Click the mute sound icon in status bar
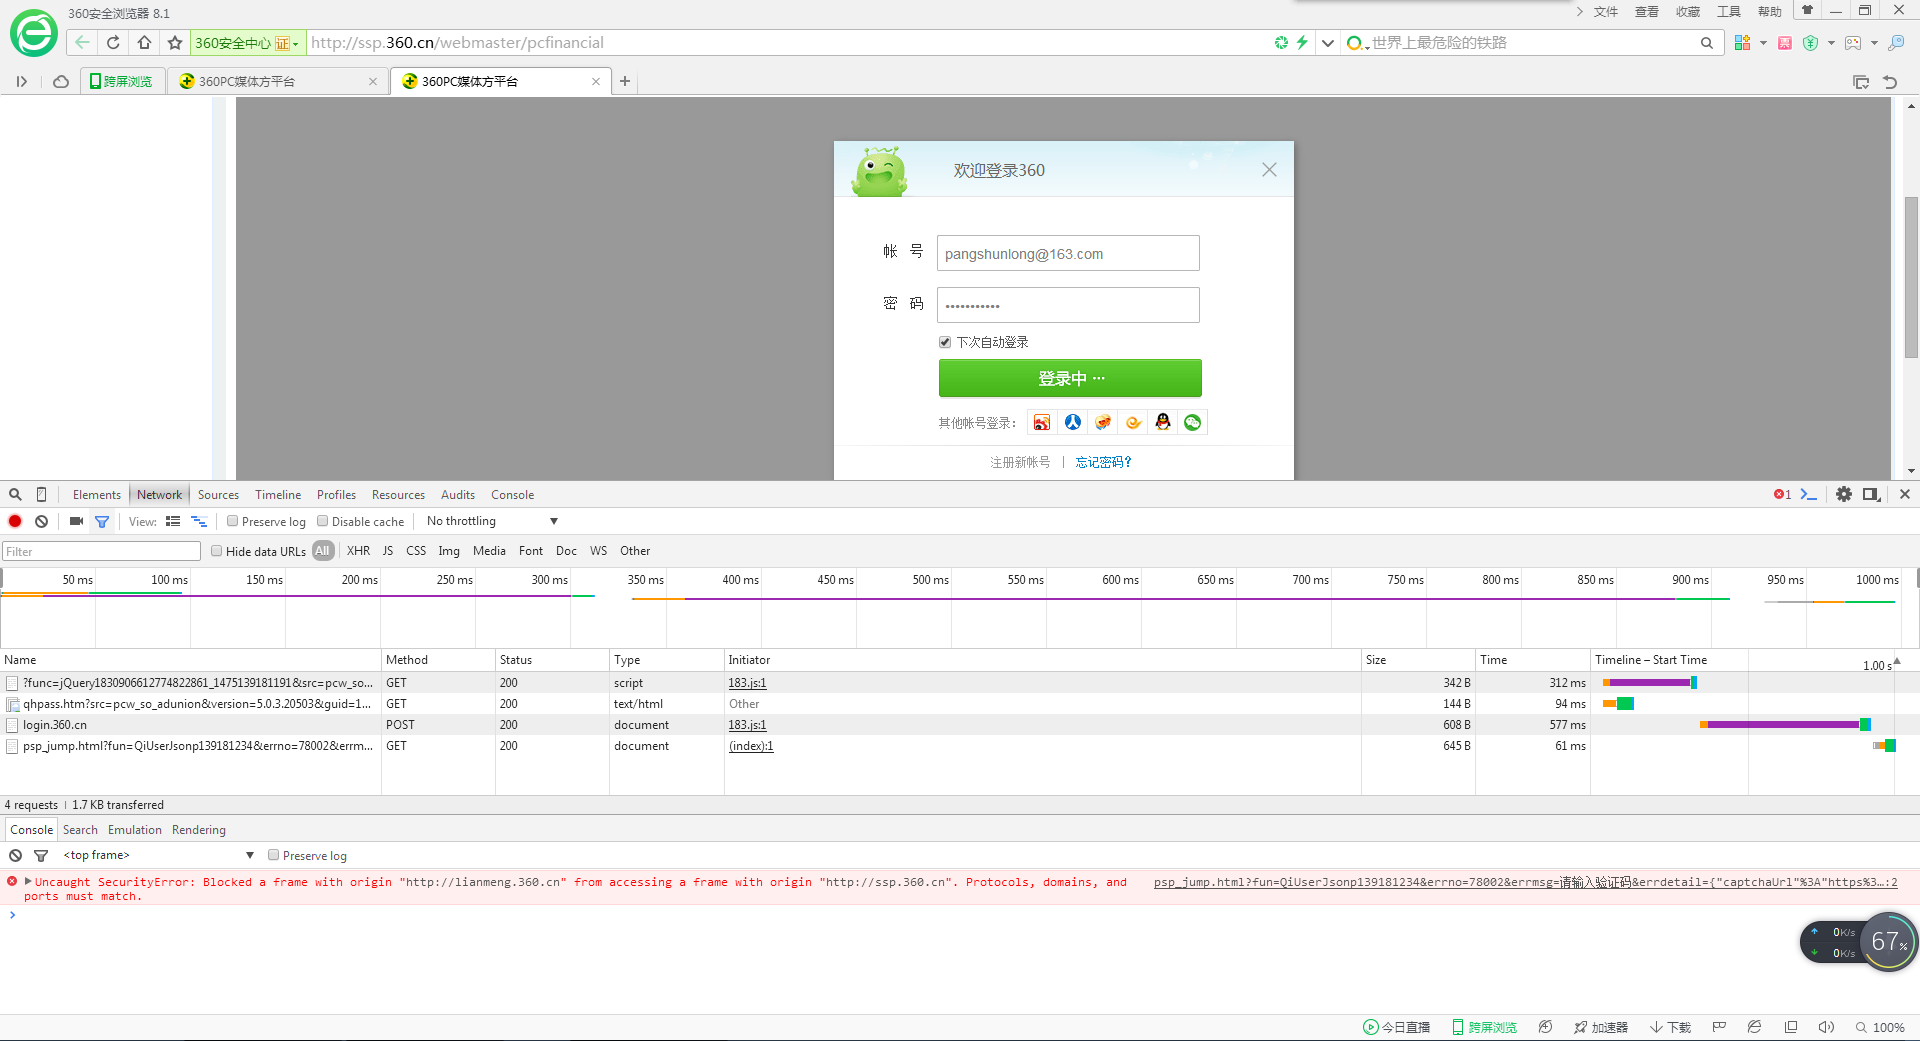This screenshot has height=1041, width=1920. [x=1826, y=1027]
